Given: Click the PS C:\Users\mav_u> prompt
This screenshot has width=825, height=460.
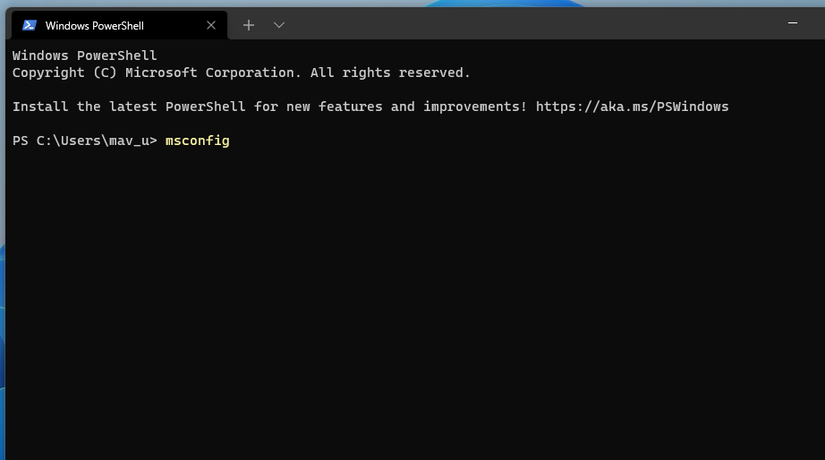Looking at the screenshot, I should click(x=84, y=141).
